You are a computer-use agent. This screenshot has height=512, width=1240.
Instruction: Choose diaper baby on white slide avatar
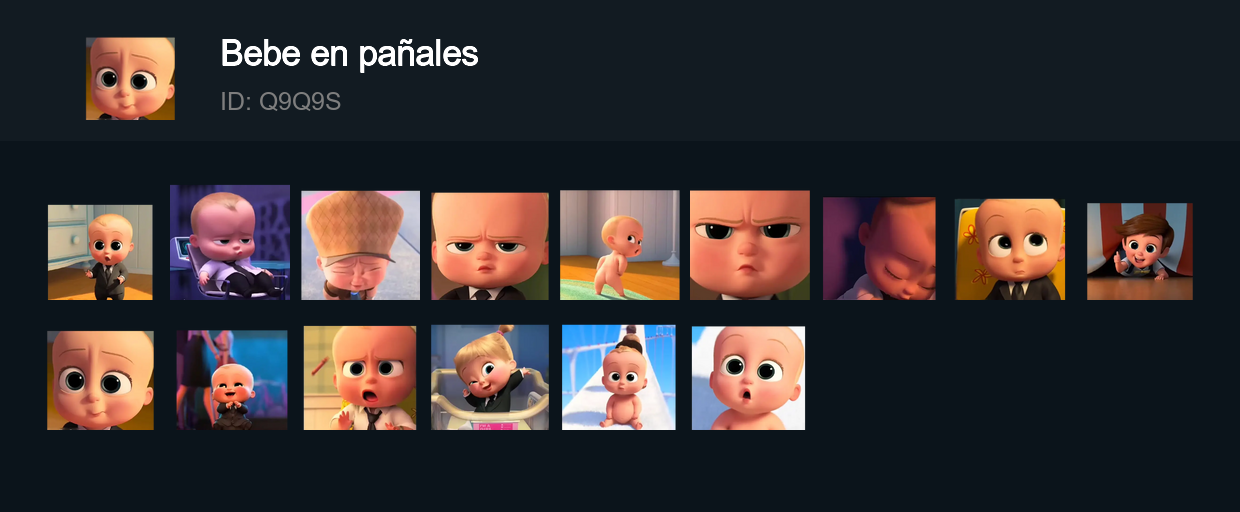click(x=619, y=378)
